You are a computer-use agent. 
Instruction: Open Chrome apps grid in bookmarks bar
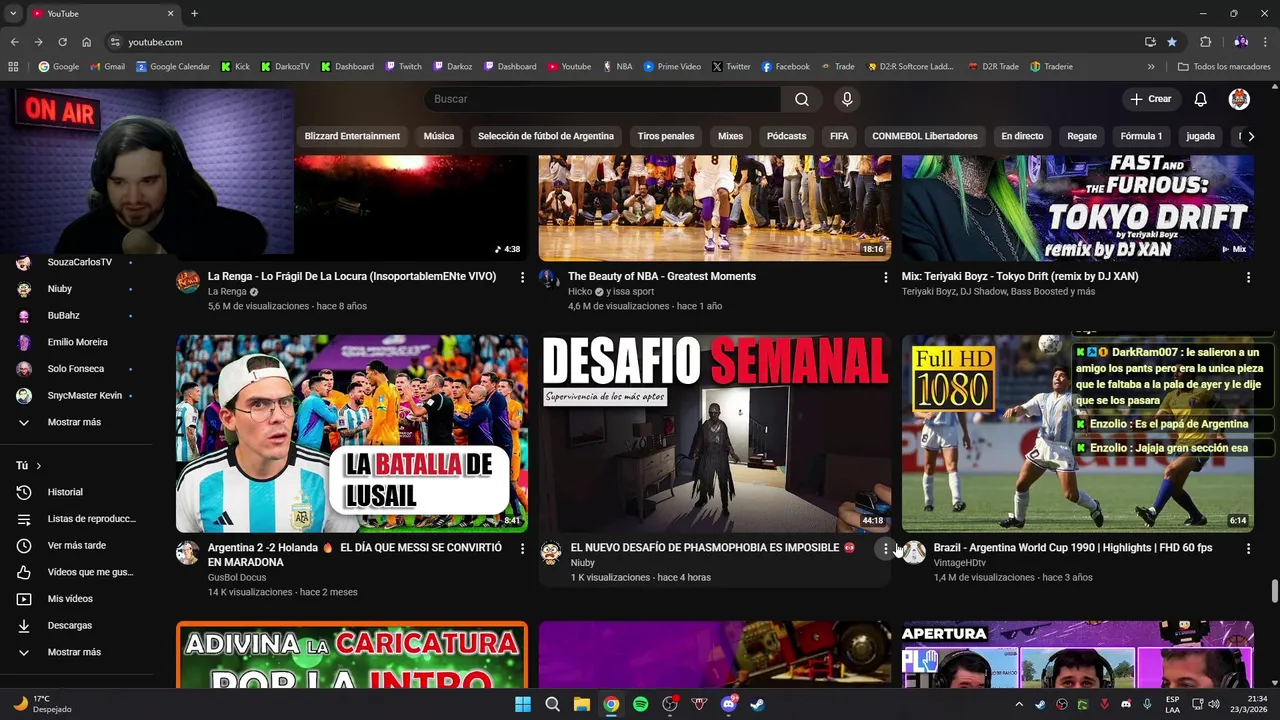click(13, 67)
